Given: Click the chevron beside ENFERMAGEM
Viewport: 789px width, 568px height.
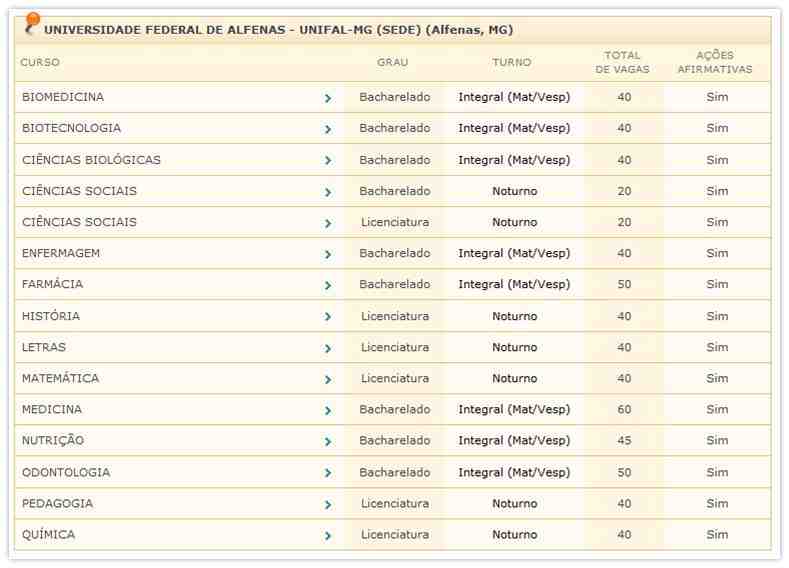Looking at the screenshot, I should click(x=328, y=254).
